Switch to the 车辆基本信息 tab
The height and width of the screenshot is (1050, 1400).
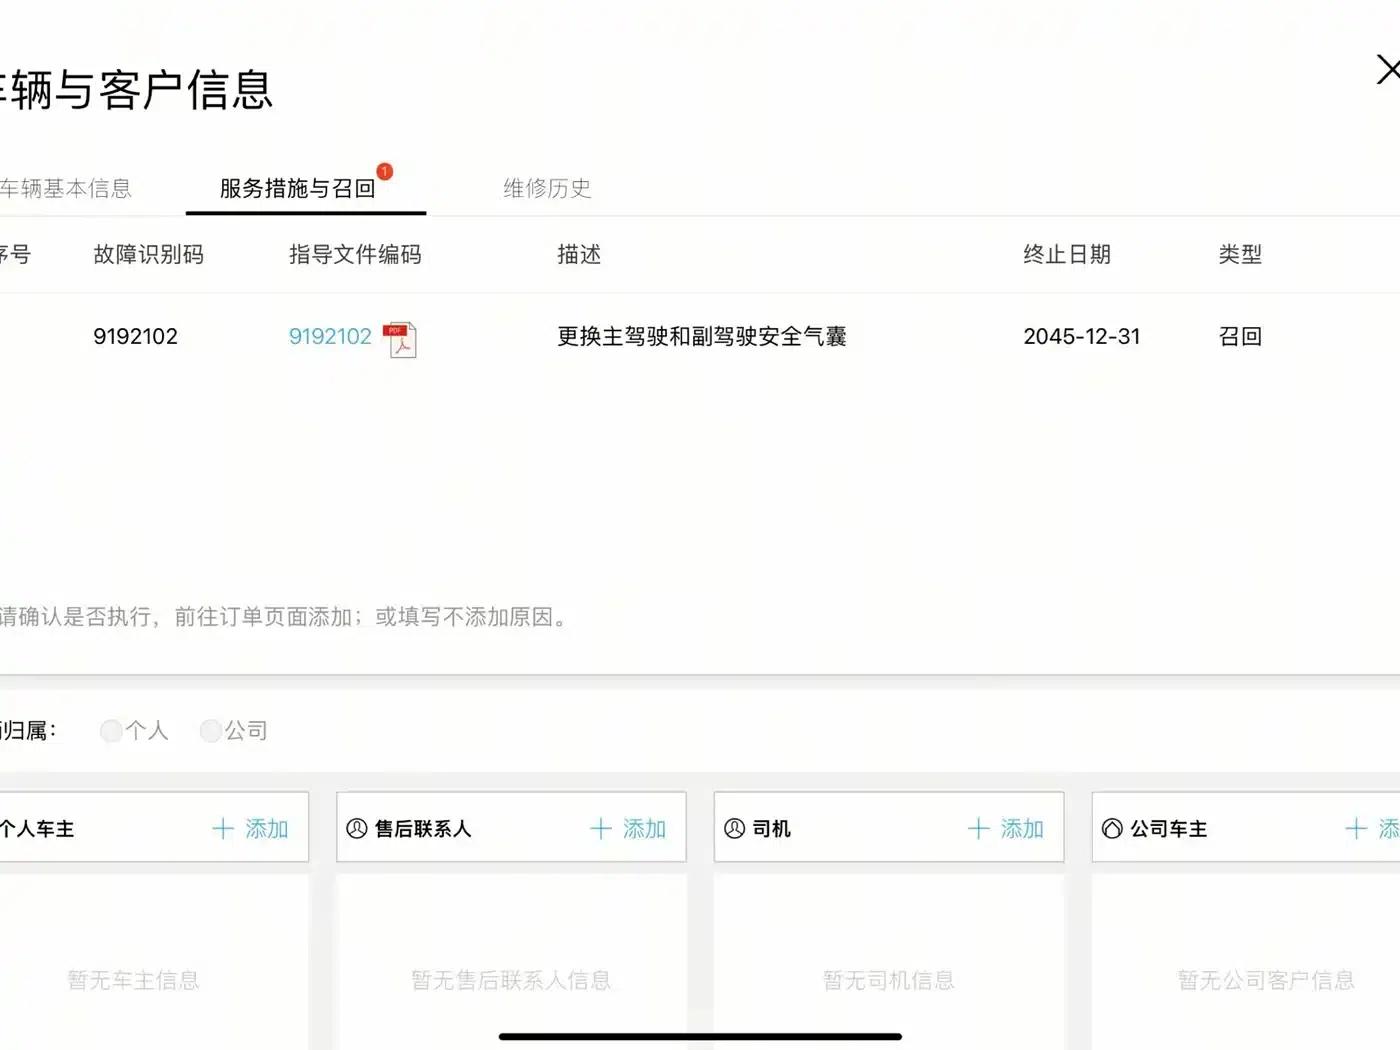click(x=66, y=188)
